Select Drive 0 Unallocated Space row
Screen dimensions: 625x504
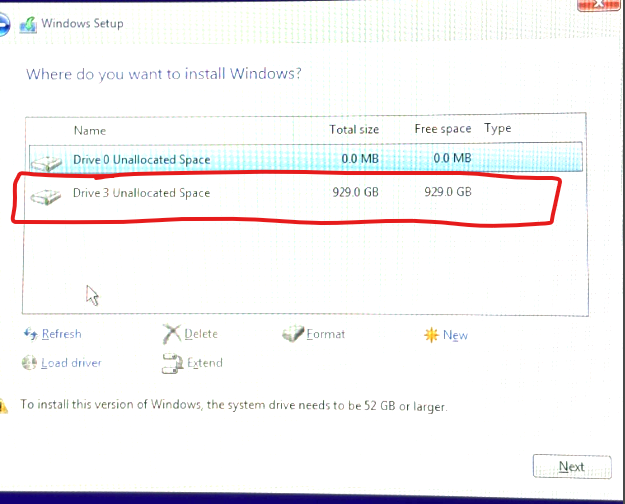click(306, 158)
